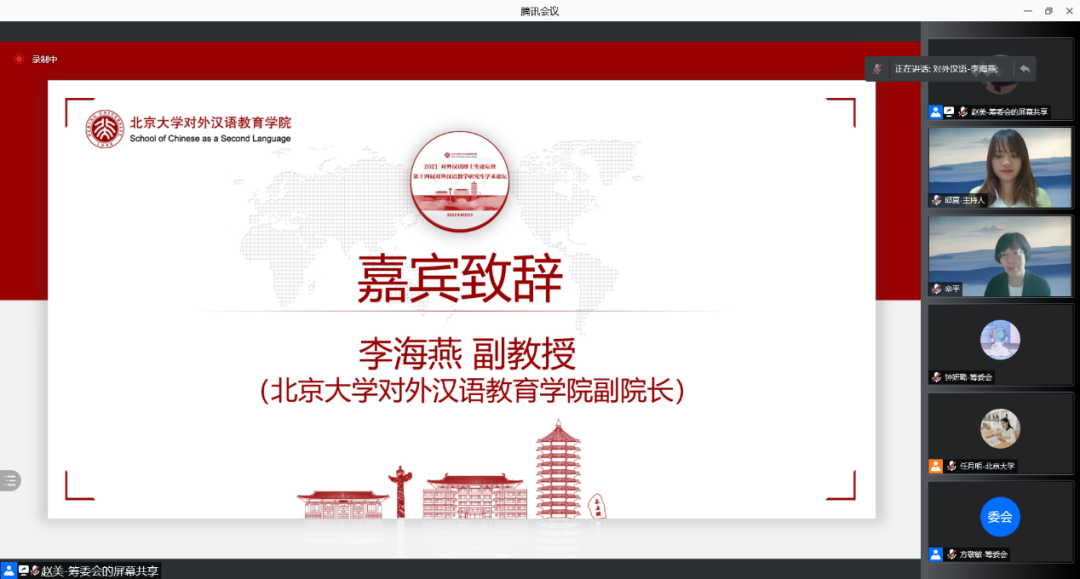Click the muted mic icon beside 幸平

[937, 289]
